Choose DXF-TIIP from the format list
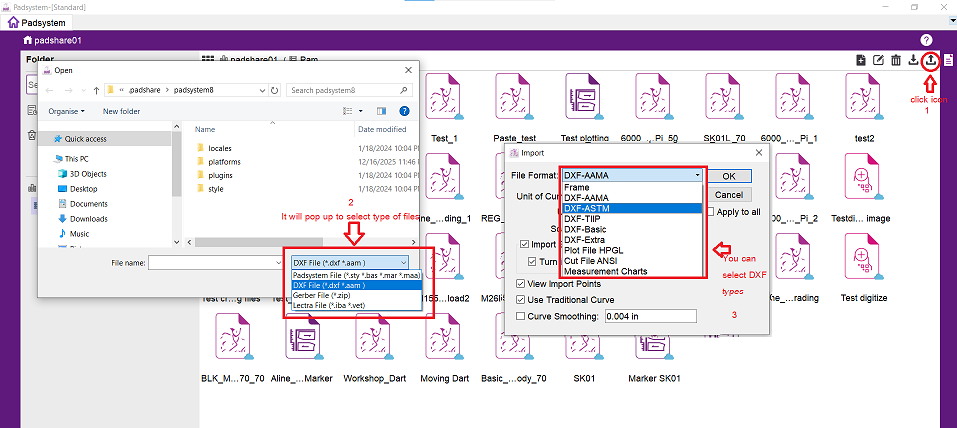957x428 pixels. (632, 219)
